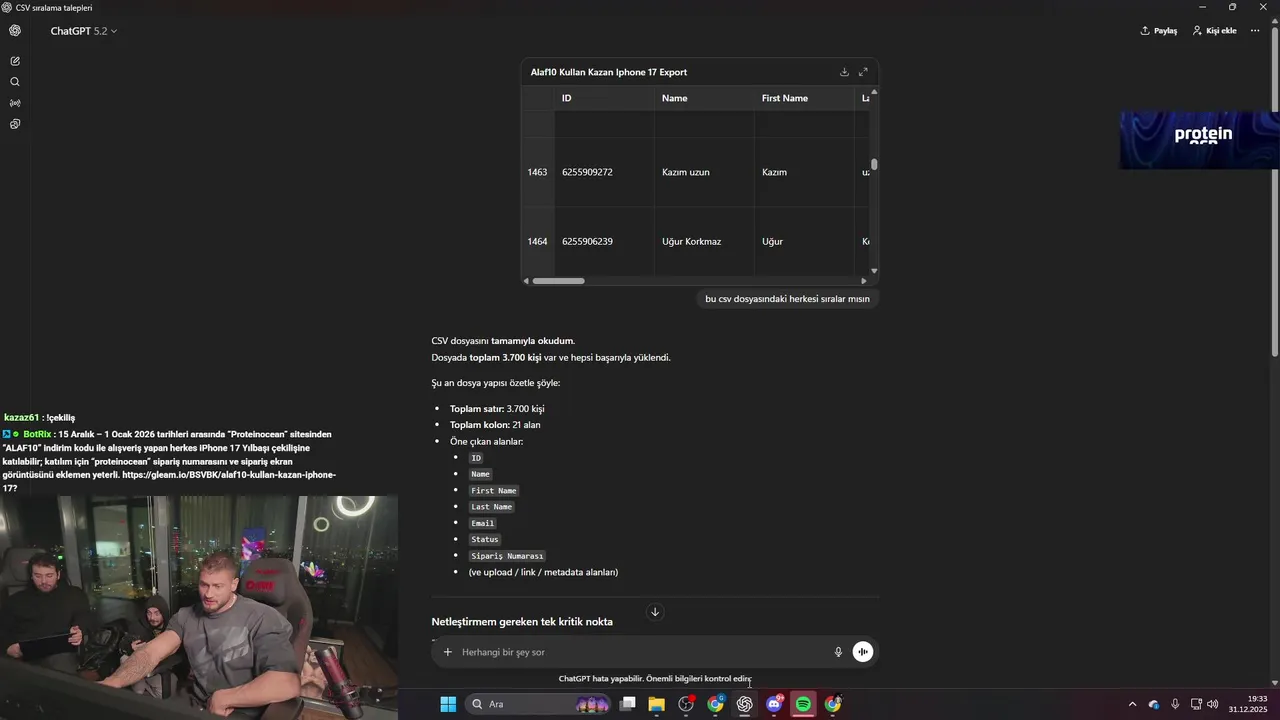Click the OneDrive cloud tray icon

pos(1154,704)
